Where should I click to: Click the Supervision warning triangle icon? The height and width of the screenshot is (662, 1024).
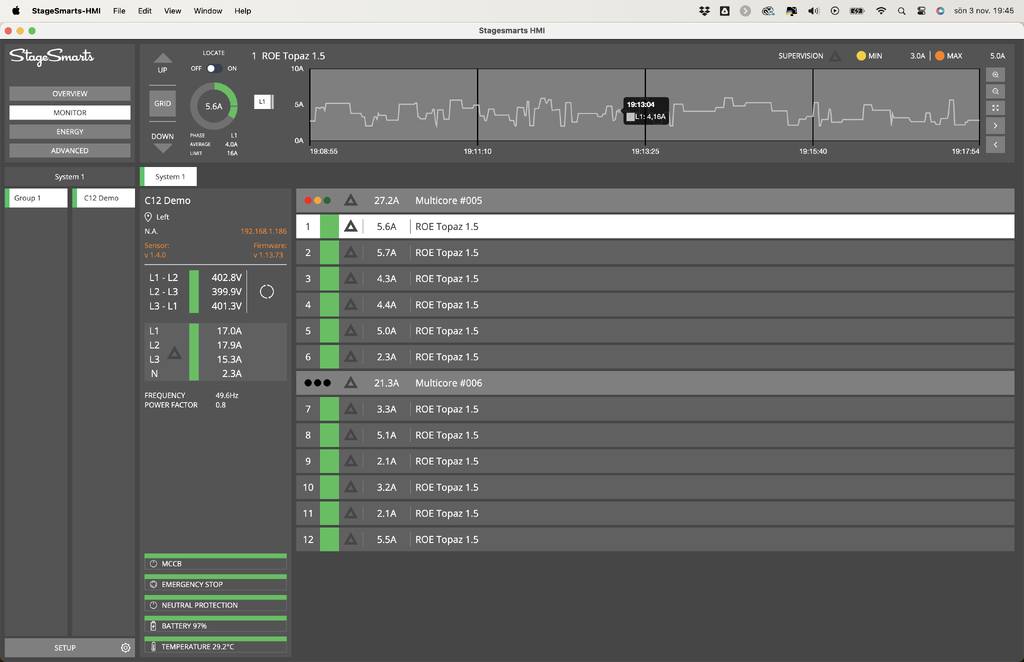tap(835, 56)
